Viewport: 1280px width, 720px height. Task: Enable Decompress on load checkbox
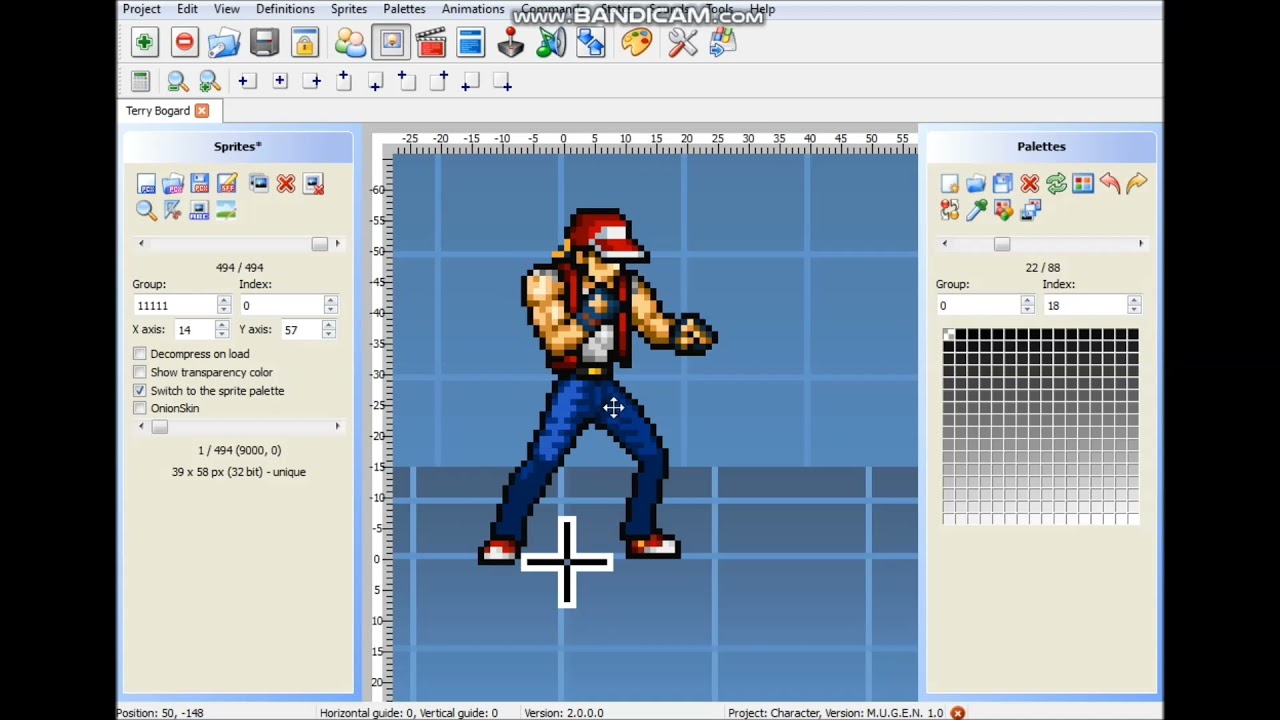140,354
